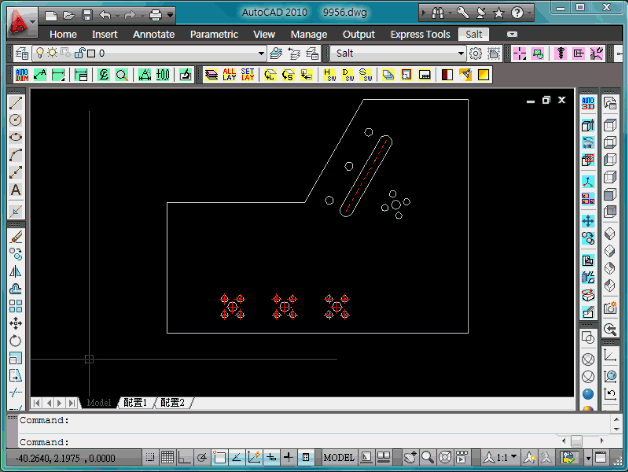The image size is (628, 472).
Task: Toggle Dynamic UCS in status bar
Action: point(254,457)
